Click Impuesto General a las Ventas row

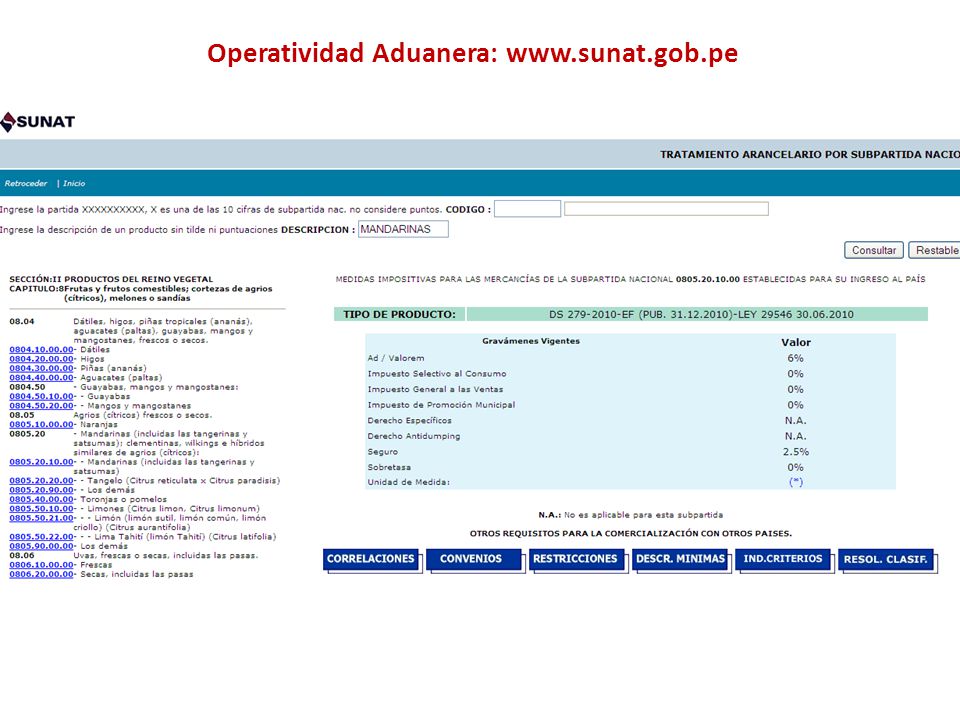click(x=631, y=389)
